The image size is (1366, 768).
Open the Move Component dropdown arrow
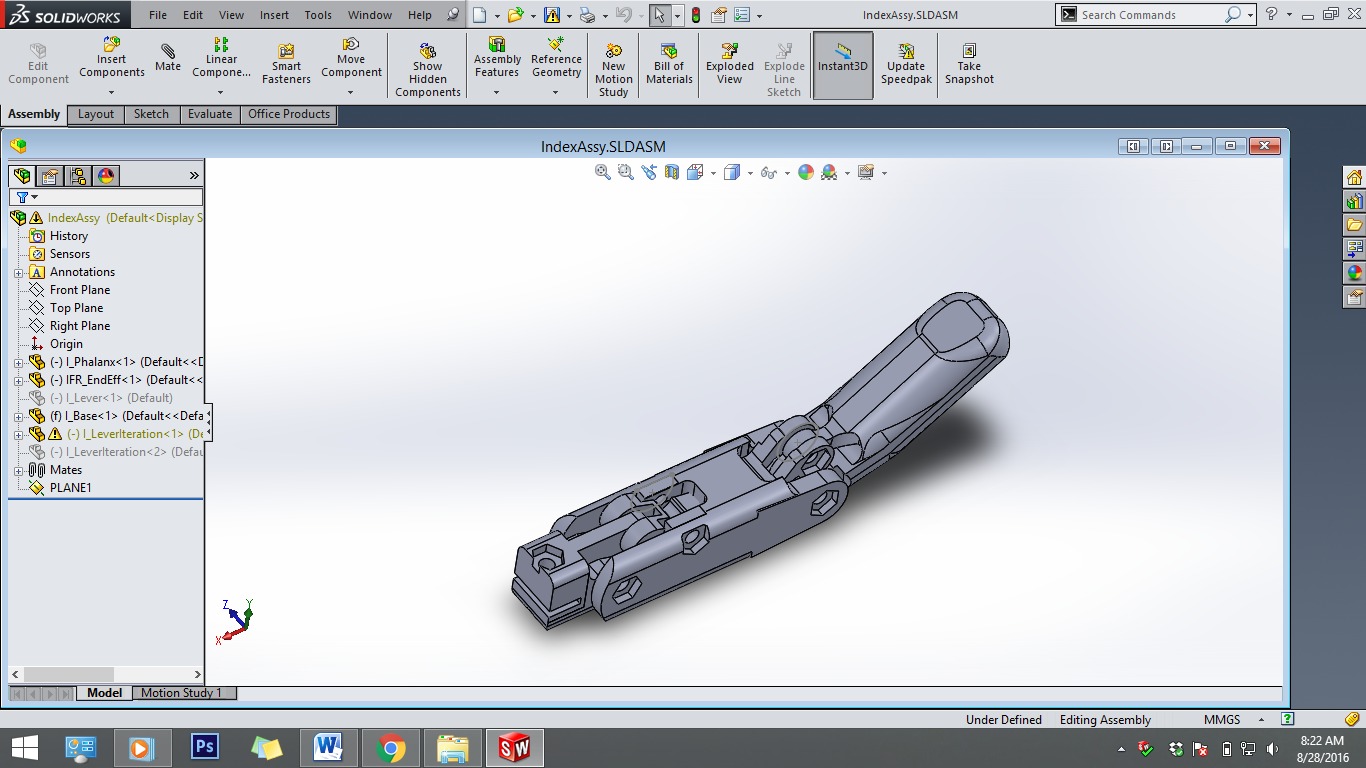351,92
